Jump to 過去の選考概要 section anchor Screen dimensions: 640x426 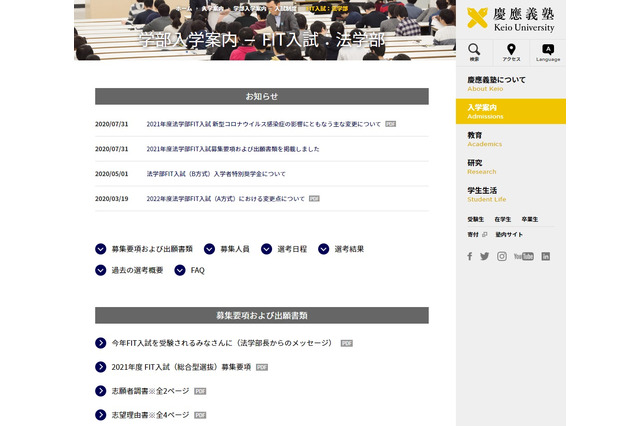click(129, 270)
